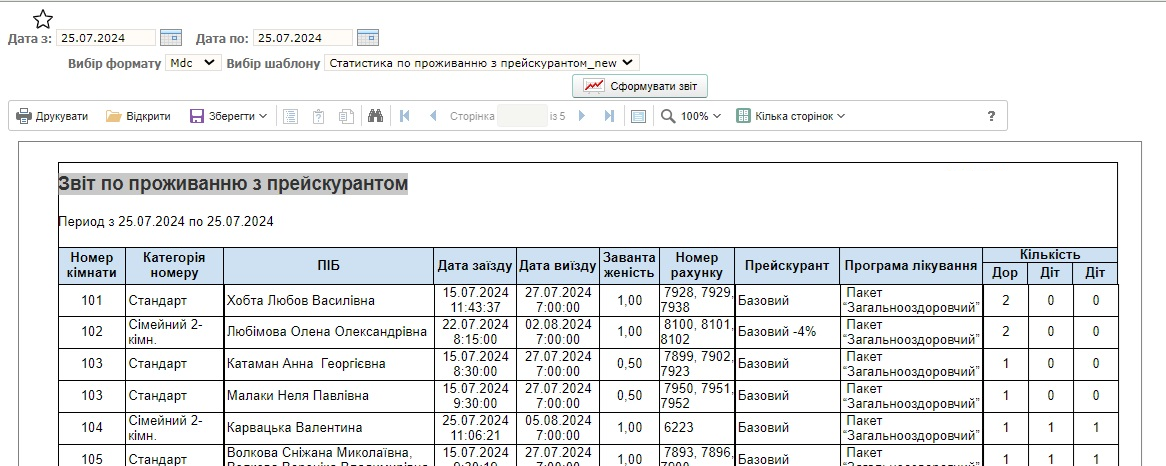1166x466 pixels.
Task: Expand the 100% zoom dropdown
Action: [692, 116]
